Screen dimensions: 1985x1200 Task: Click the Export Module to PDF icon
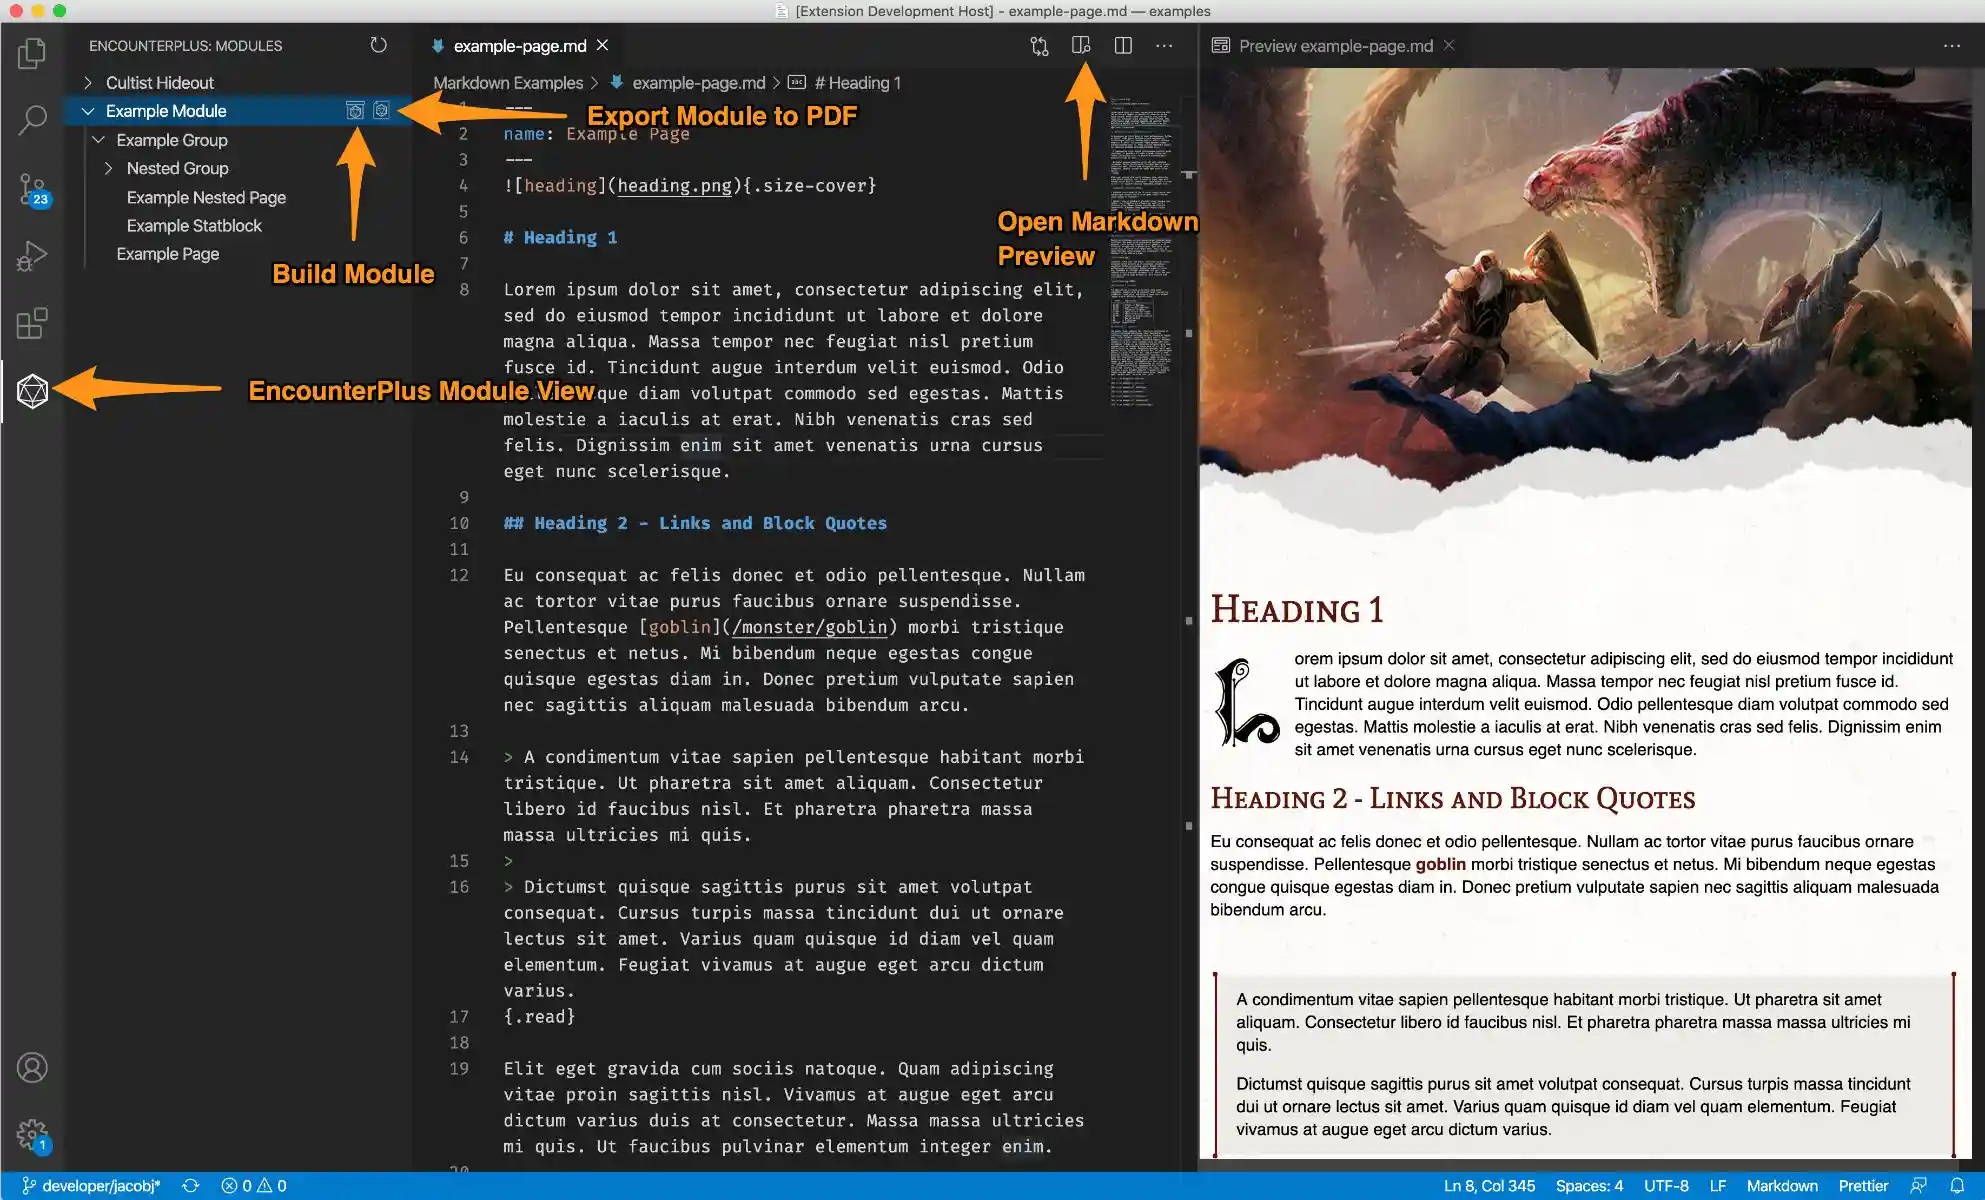pyautogui.click(x=381, y=110)
